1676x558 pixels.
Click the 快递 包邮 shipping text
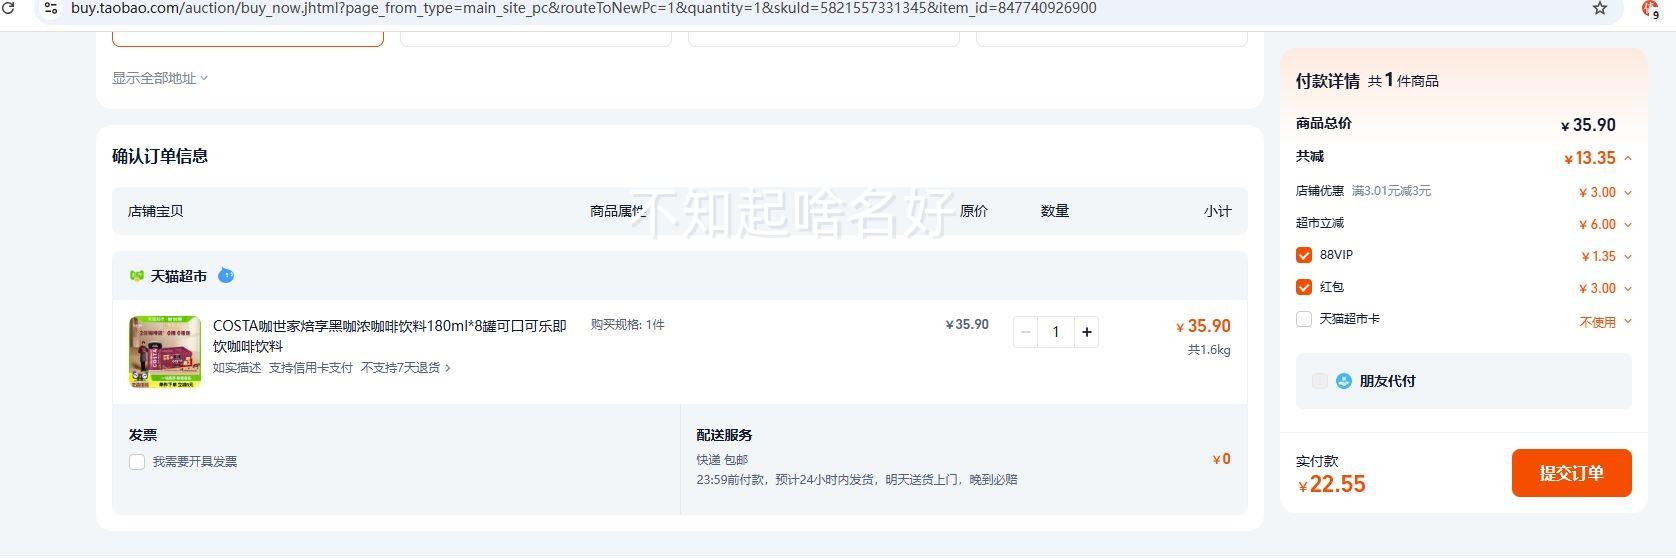click(x=722, y=460)
